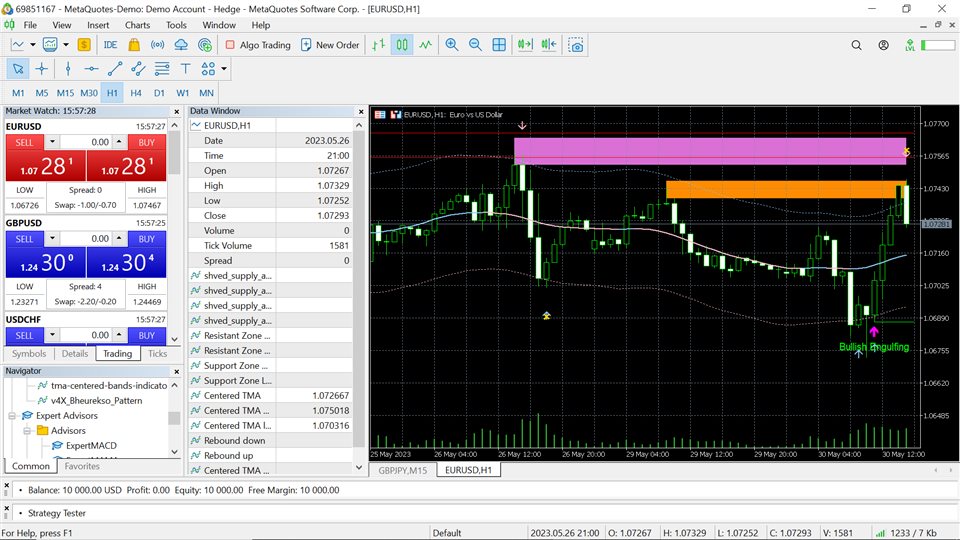
Task: Select the Text label tool
Action: tap(186, 69)
